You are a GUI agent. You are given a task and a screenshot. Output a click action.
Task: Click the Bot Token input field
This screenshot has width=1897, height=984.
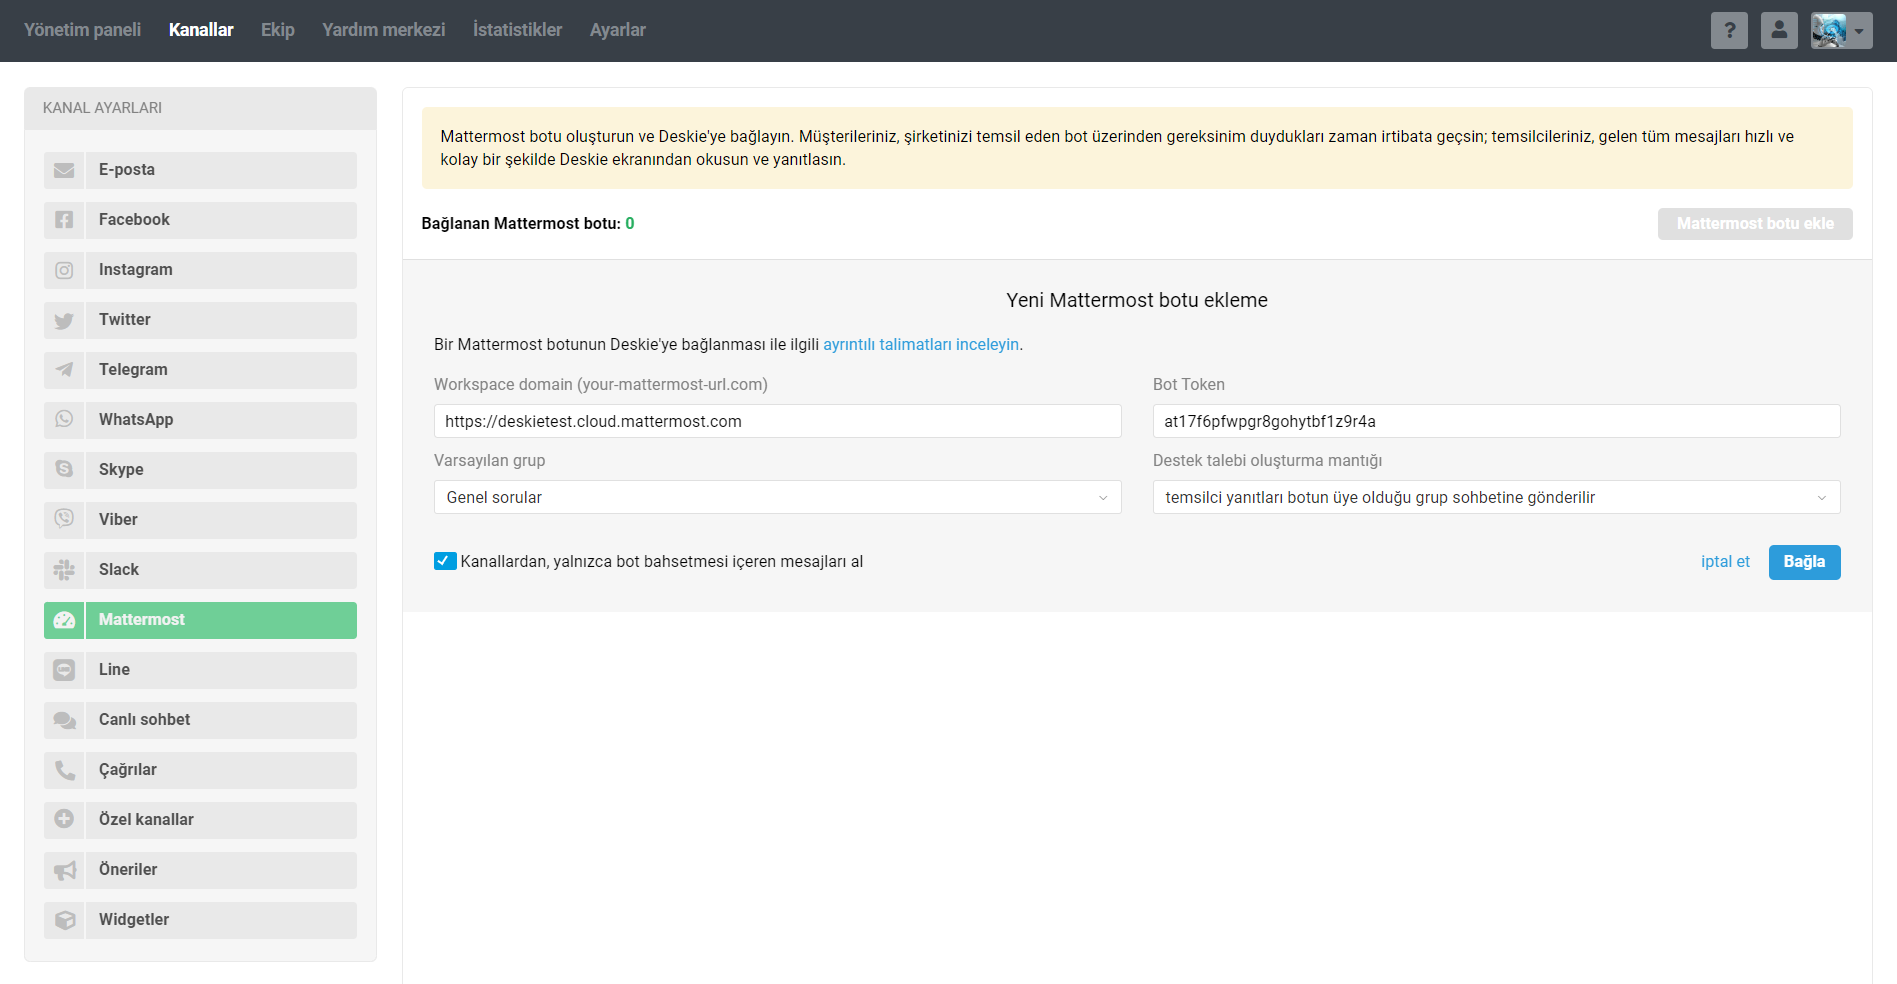tap(1496, 421)
